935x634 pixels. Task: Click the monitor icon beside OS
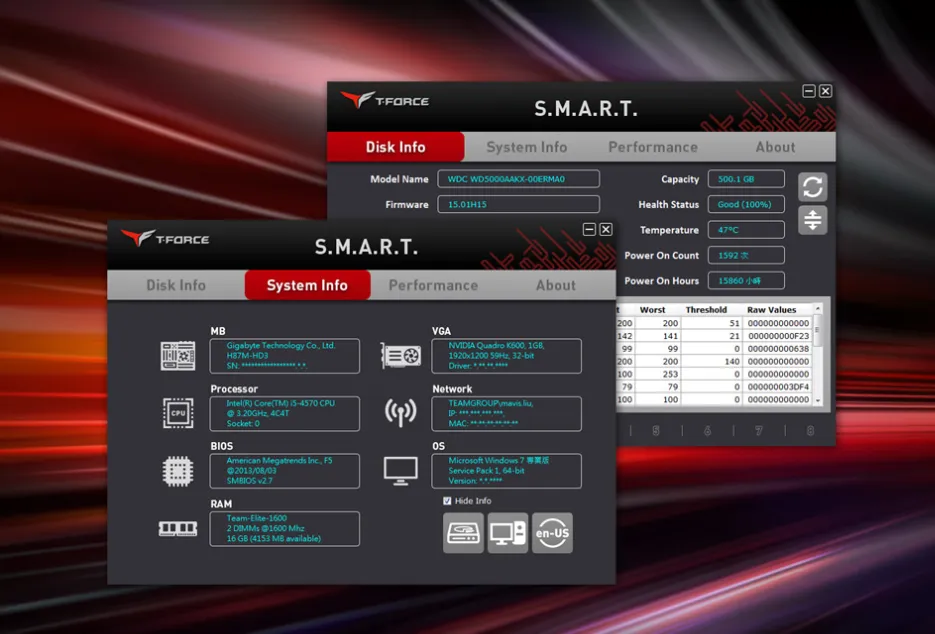point(401,470)
